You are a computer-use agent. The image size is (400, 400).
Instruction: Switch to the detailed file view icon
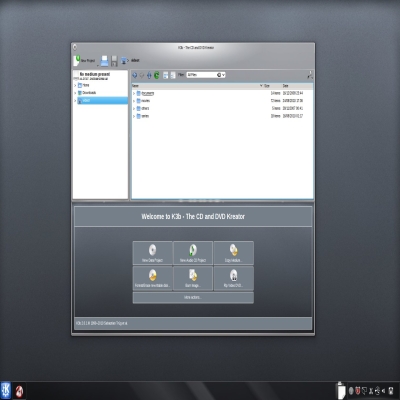(x=173, y=75)
